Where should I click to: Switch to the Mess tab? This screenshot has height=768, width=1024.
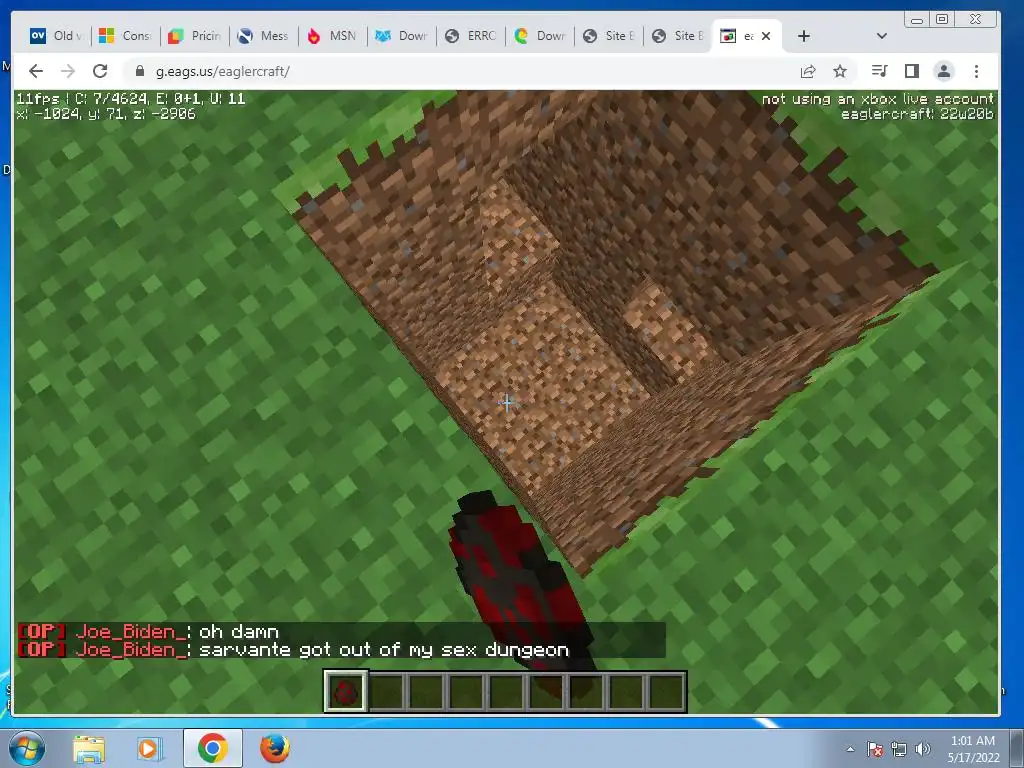tap(264, 36)
